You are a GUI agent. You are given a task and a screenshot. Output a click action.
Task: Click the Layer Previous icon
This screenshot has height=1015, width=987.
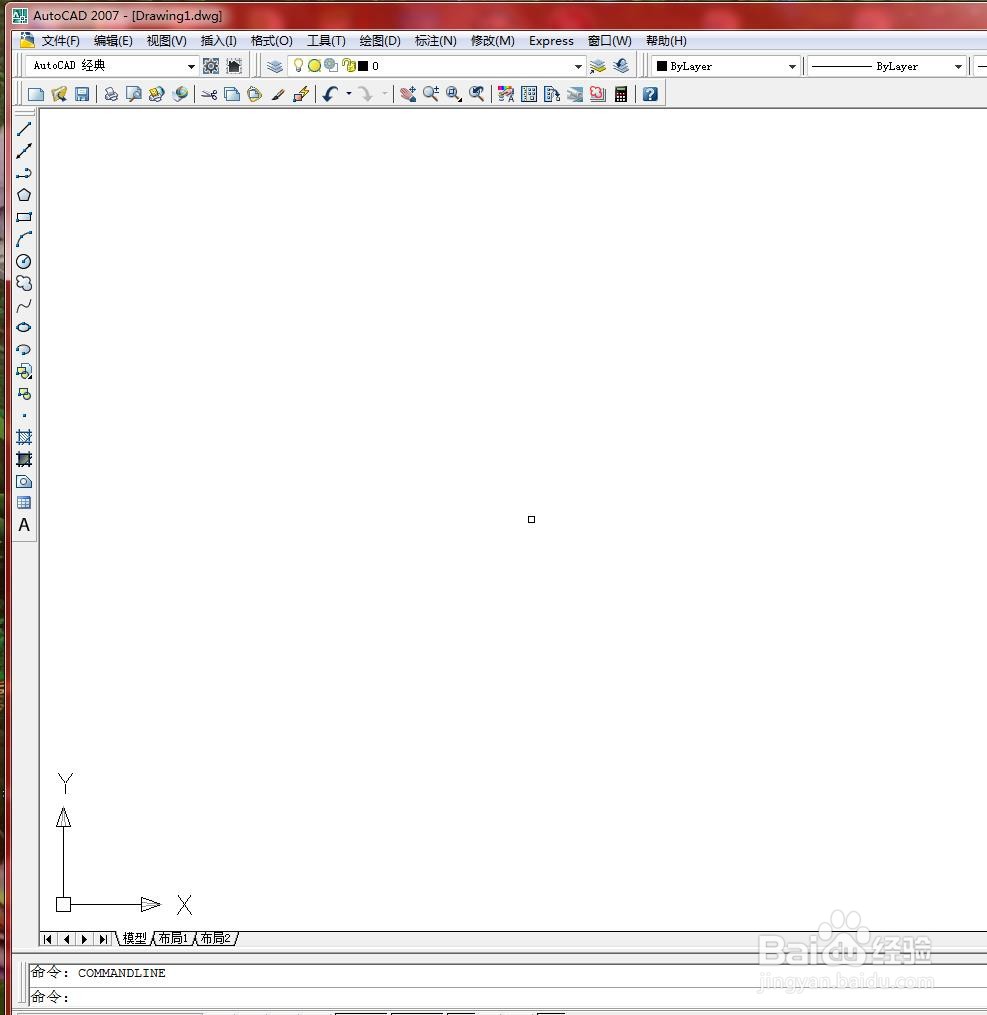coord(621,66)
